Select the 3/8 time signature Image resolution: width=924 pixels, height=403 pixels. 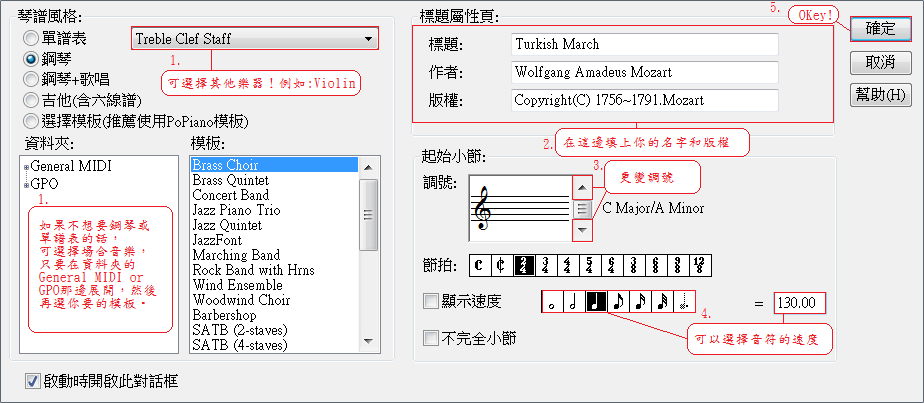coord(635,266)
